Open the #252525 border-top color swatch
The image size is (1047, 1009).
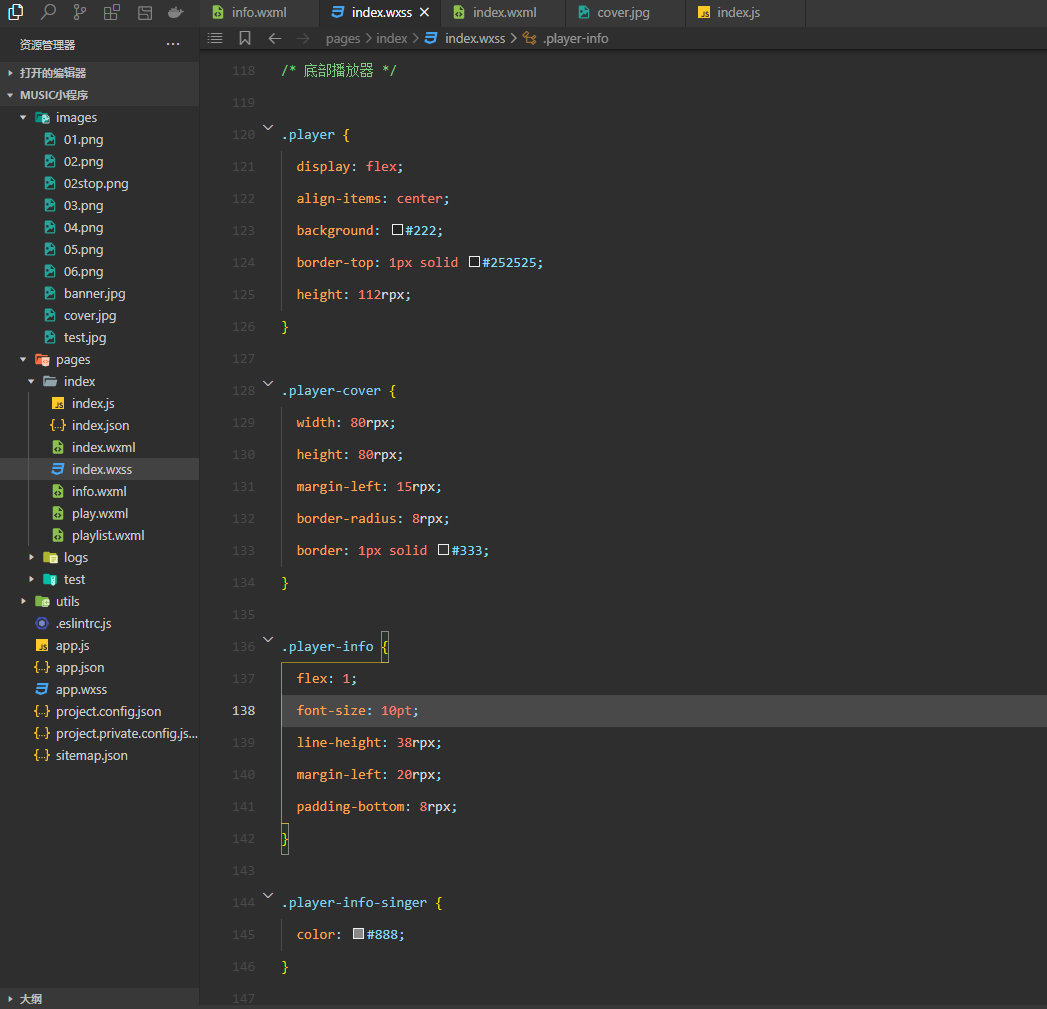474,262
